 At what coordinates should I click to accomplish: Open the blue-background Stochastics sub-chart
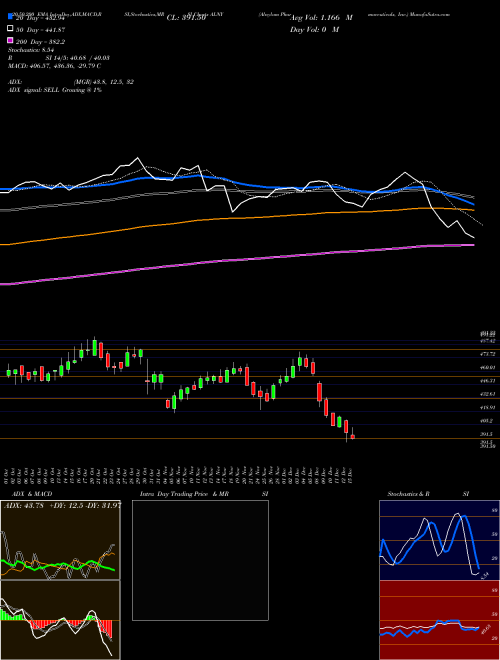click(x=439, y=540)
